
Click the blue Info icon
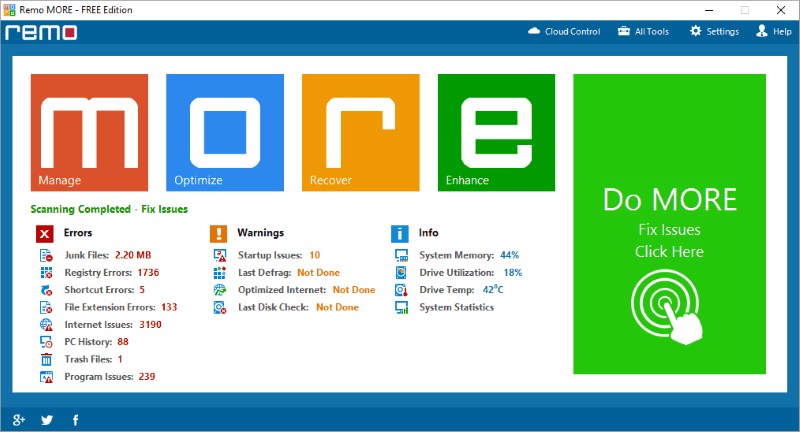coord(399,234)
